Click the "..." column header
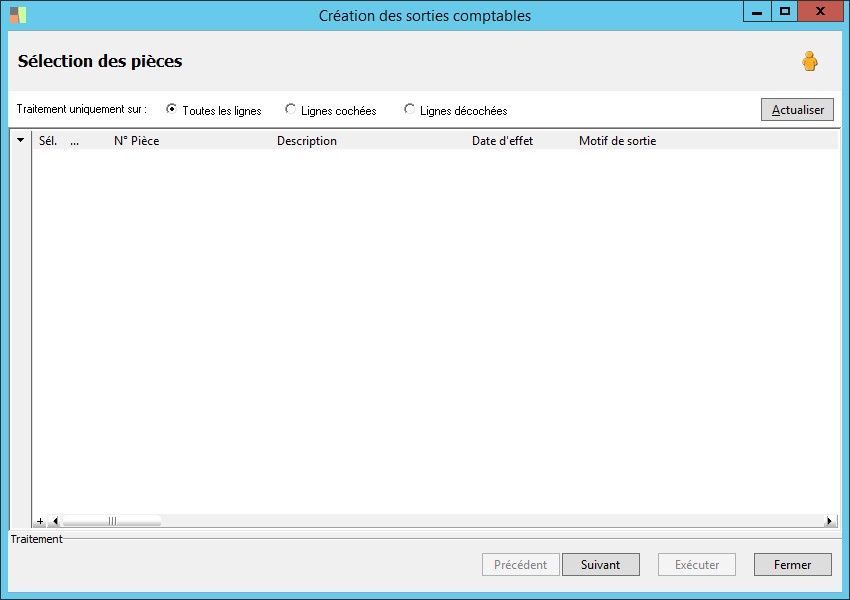850x600 pixels. (x=74, y=141)
